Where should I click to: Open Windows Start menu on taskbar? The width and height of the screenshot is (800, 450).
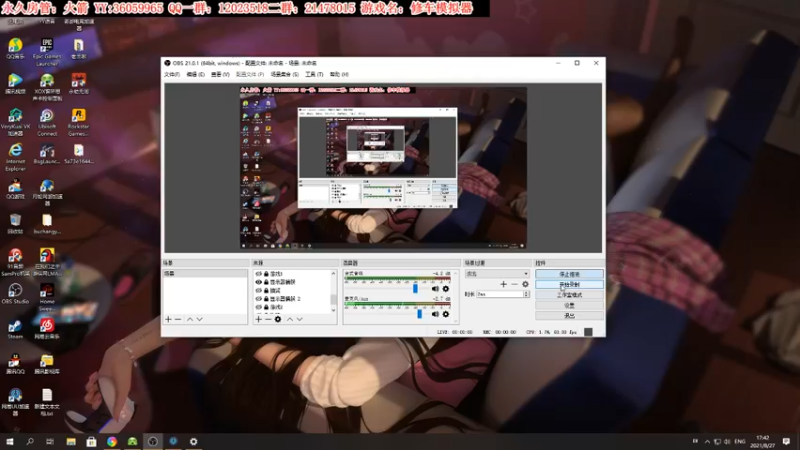pyautogui.click(x=10, y=441)
